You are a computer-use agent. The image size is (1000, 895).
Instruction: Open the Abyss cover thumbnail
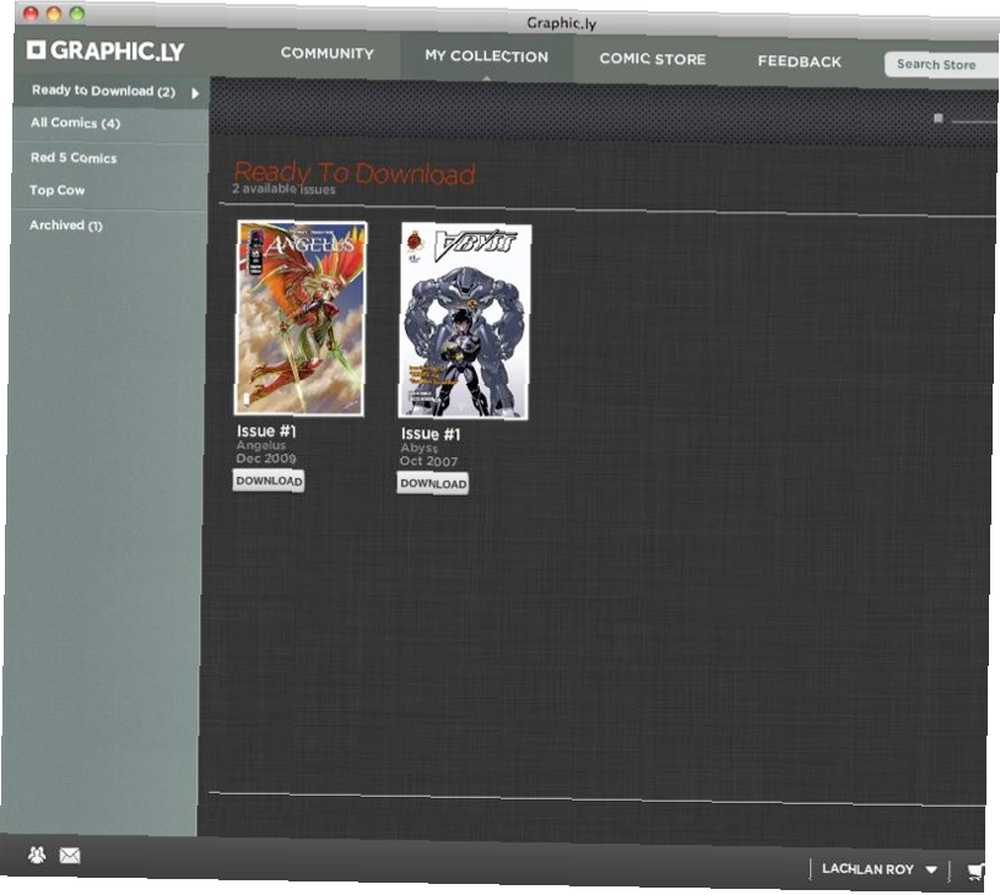click(464, 321)
